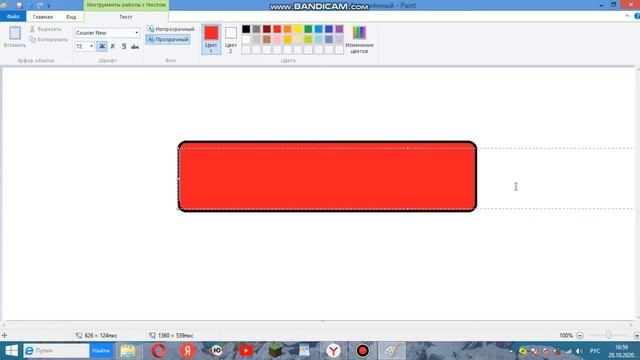This screenshot has height=360, width=640.
Task: Pick the black palette color
Action: [x=246, y=29]
